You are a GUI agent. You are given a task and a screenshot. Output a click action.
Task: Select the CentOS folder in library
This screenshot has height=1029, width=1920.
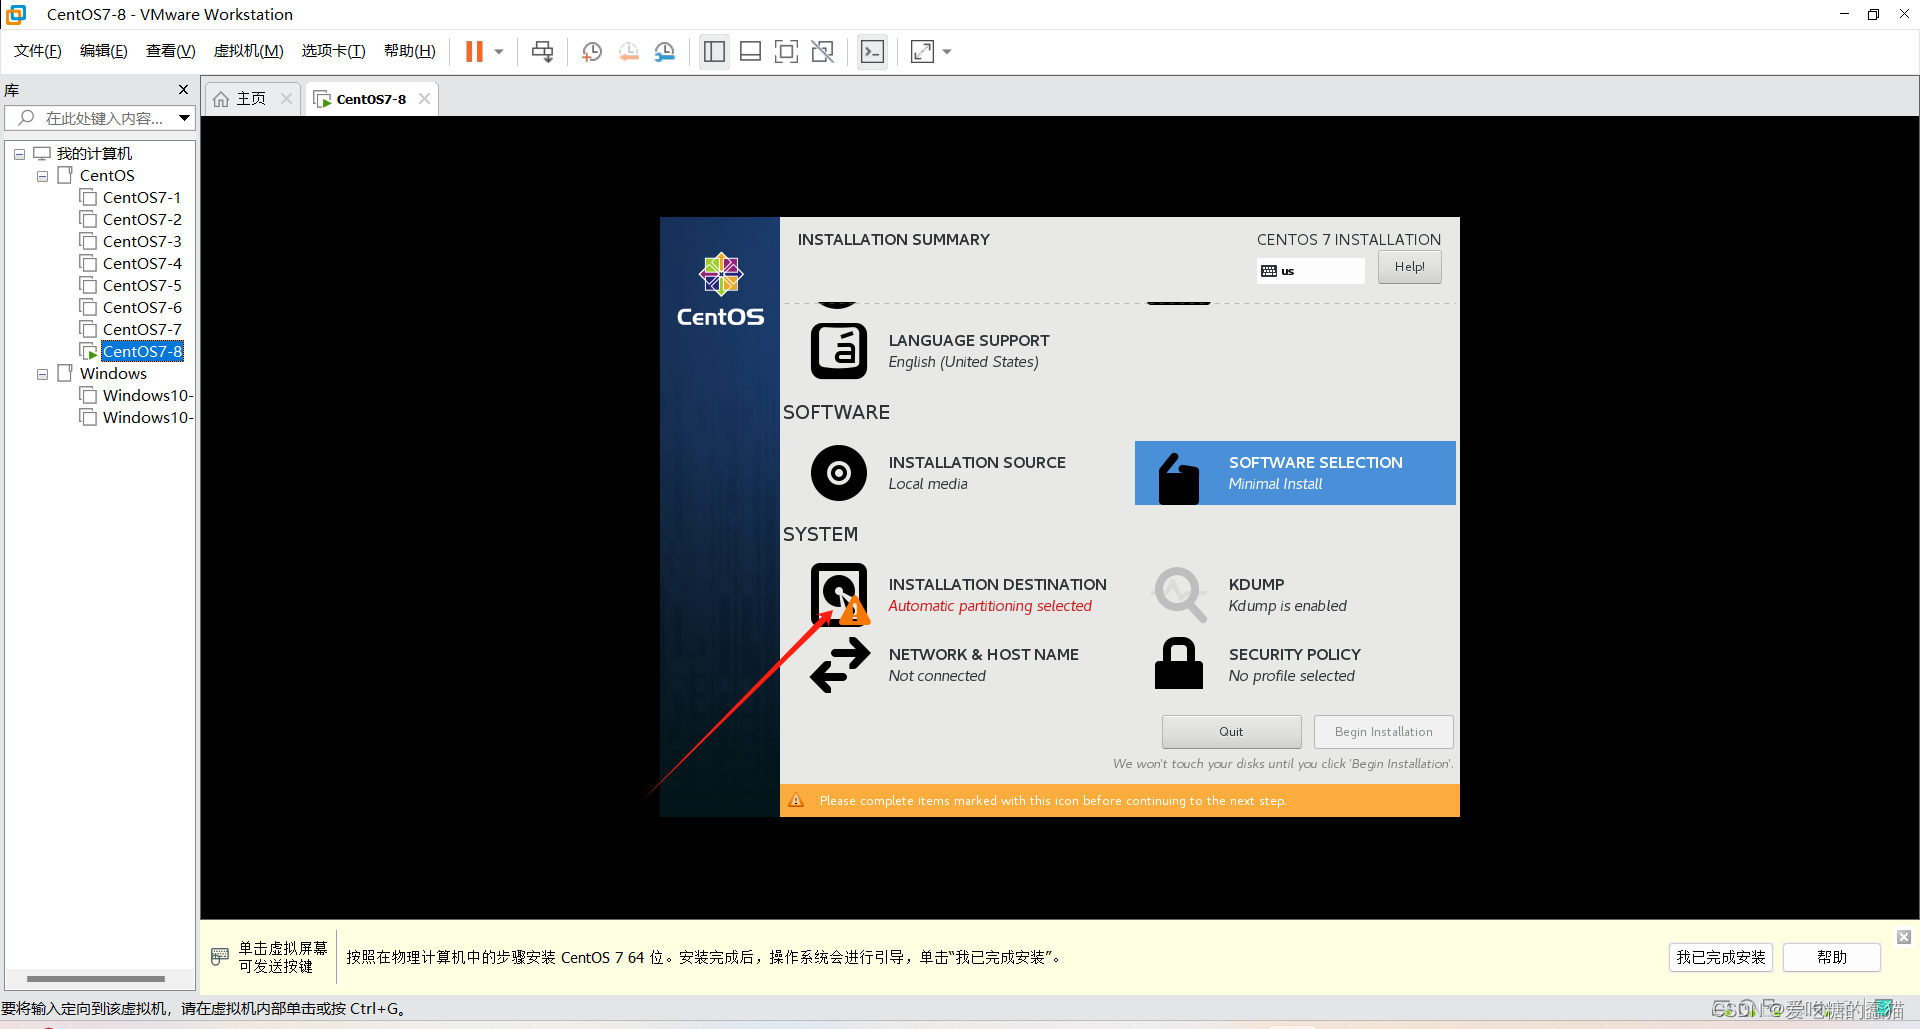click(107, 176)
